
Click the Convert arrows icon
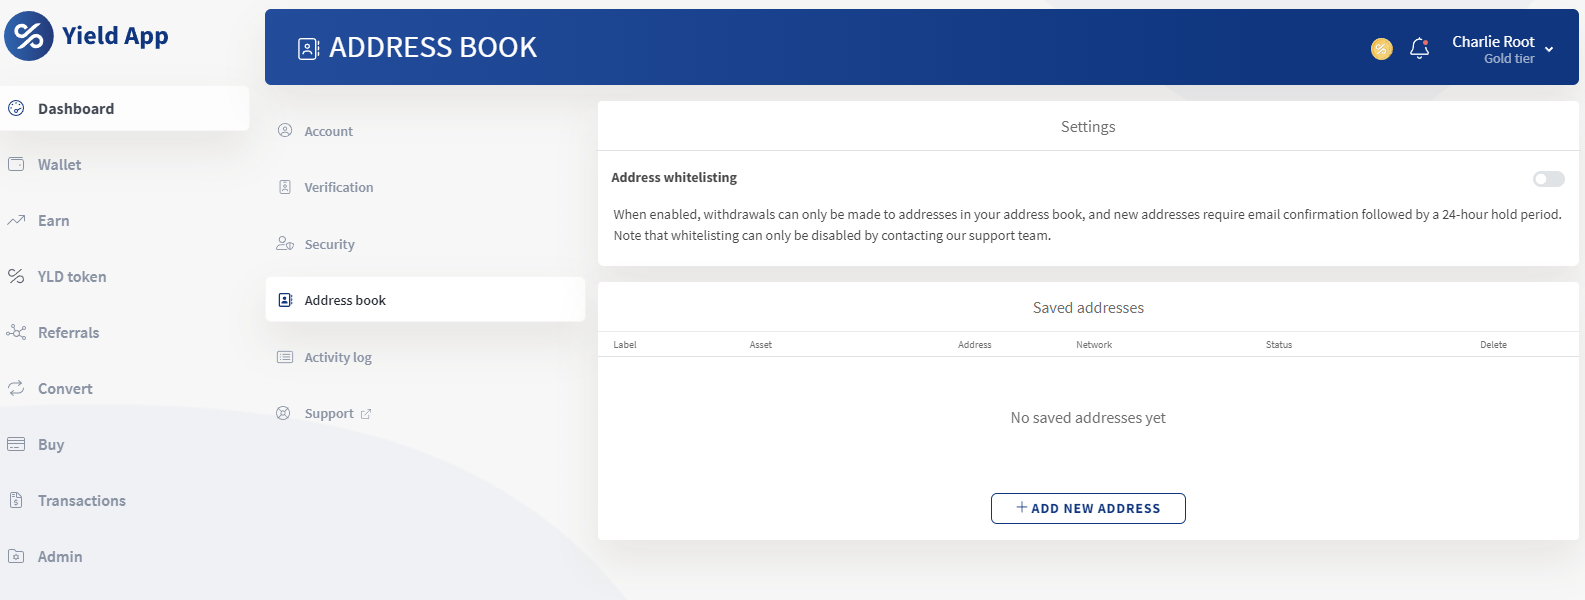[x=16, y=388]
